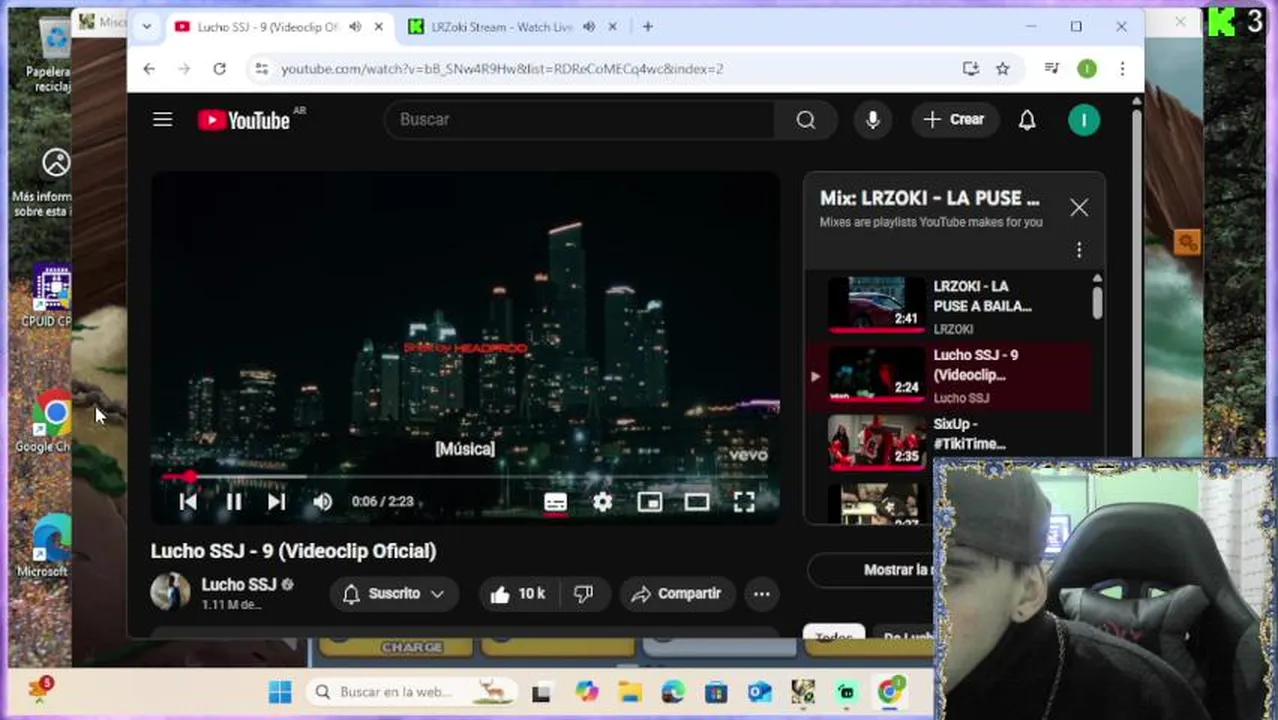Screen dimensions: 1278x720
Task: Open the video title Lucho SSJ - 9
Action: point(293,551)
